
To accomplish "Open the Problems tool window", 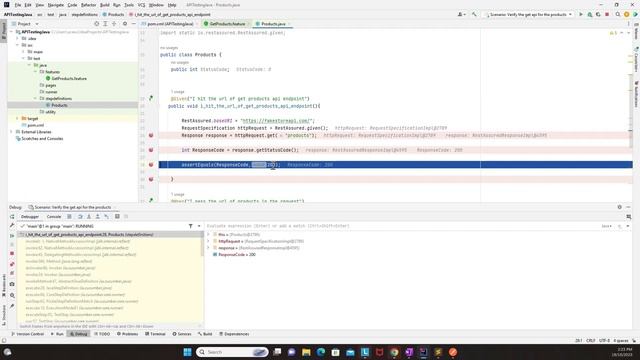I will pyautogui.click(x=127, y=334).
